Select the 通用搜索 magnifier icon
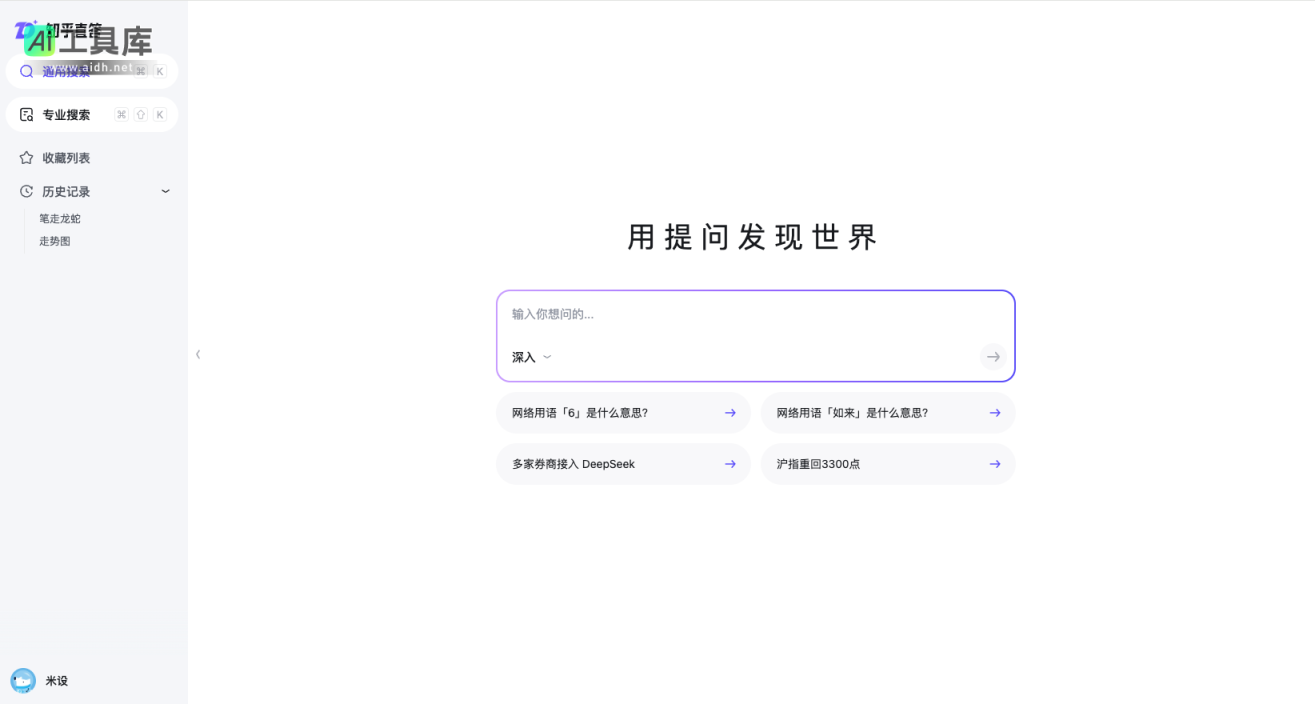This screenshot has height=704, width=1315. 26,71
